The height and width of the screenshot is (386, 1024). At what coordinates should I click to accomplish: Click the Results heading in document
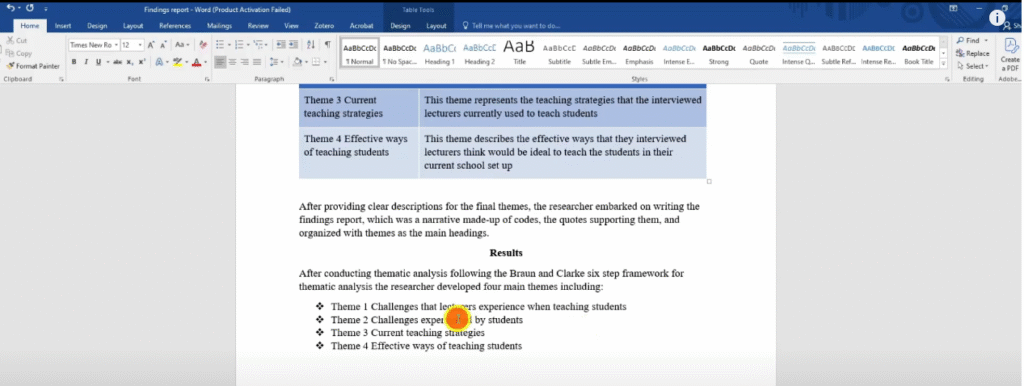pos(506,253)
